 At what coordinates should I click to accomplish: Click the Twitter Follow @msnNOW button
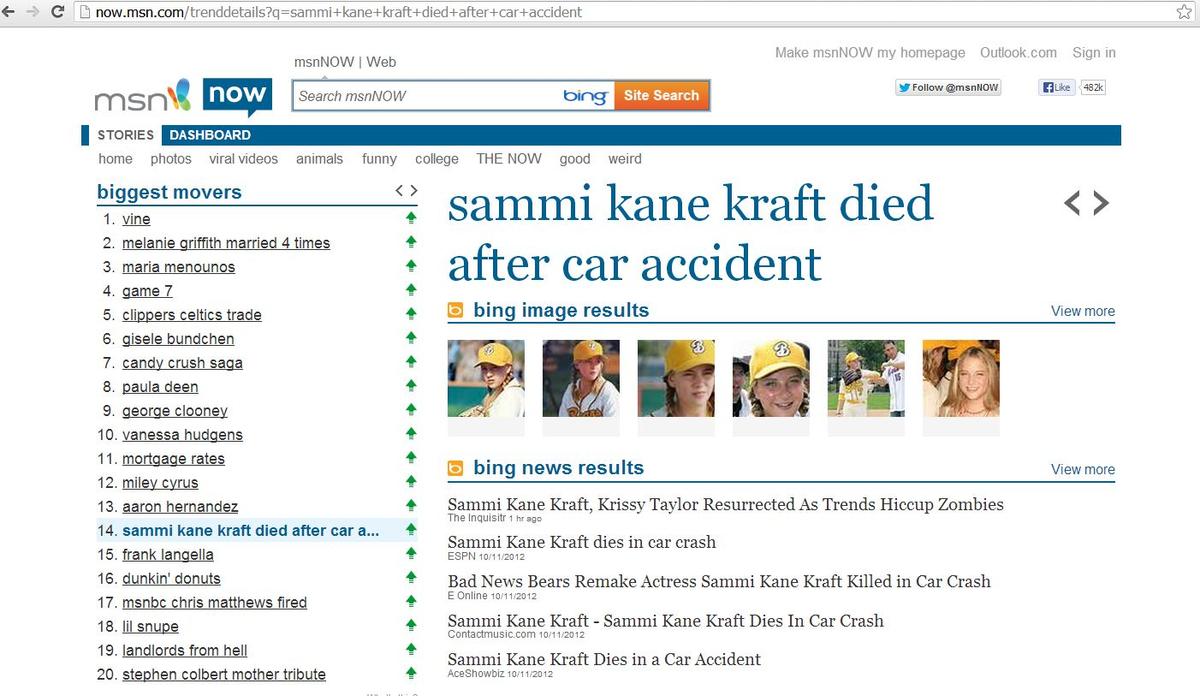pyautogui.click(x=948, y=88)
